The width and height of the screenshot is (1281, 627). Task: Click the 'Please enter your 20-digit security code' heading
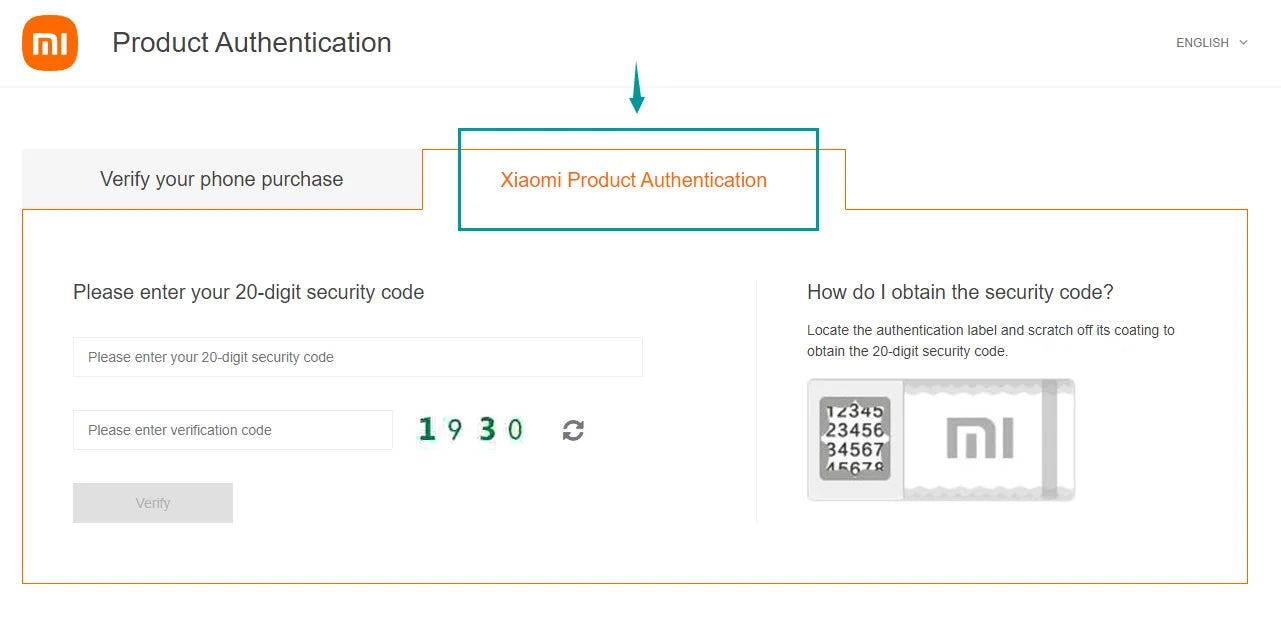[x=248, y=293]
